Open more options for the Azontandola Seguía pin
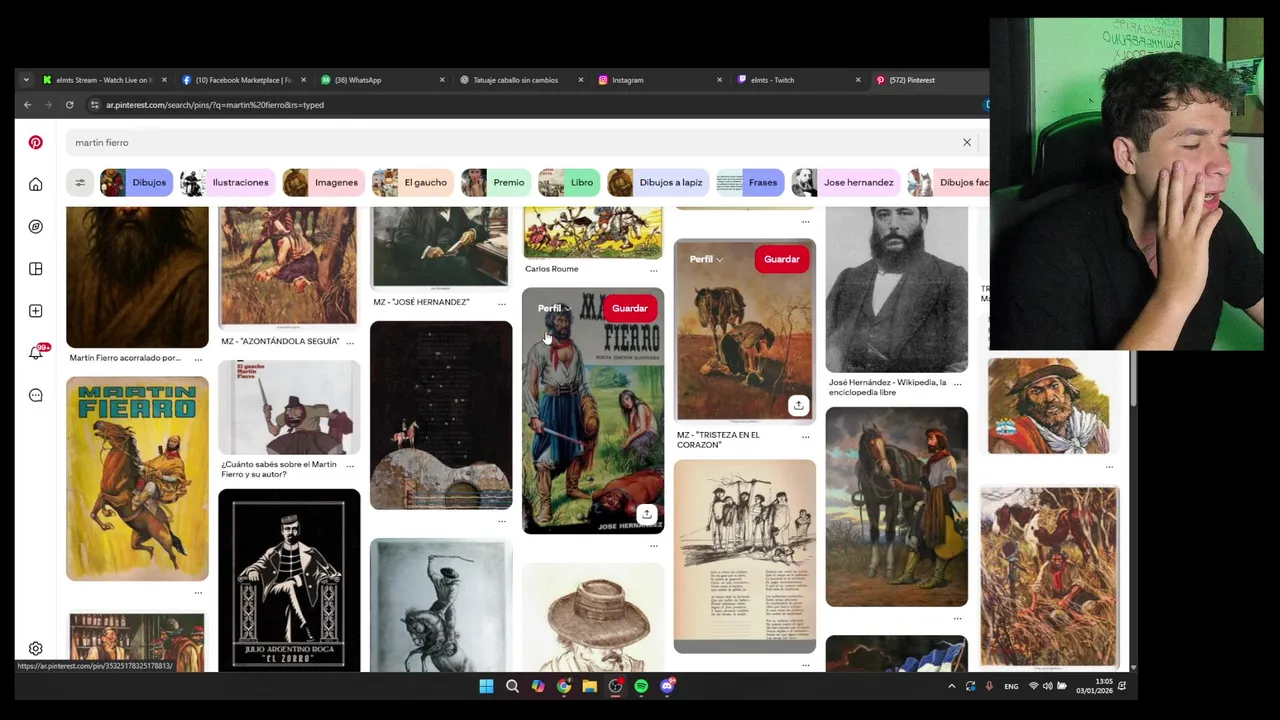Screen dimensions: 1280x720 click(349, 342)
